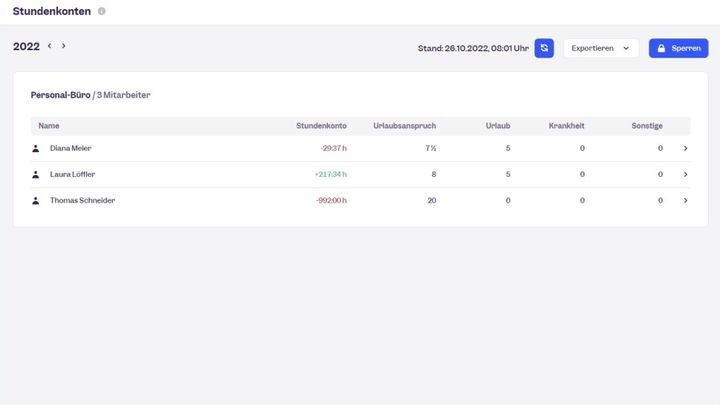Select Thomas Schneider's name

tap(82, 200)
